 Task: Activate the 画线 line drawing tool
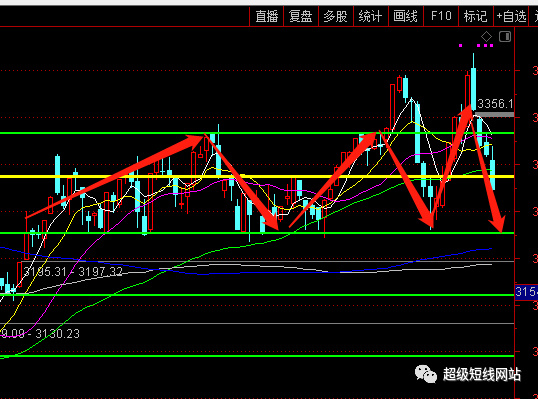pos(406,16)
